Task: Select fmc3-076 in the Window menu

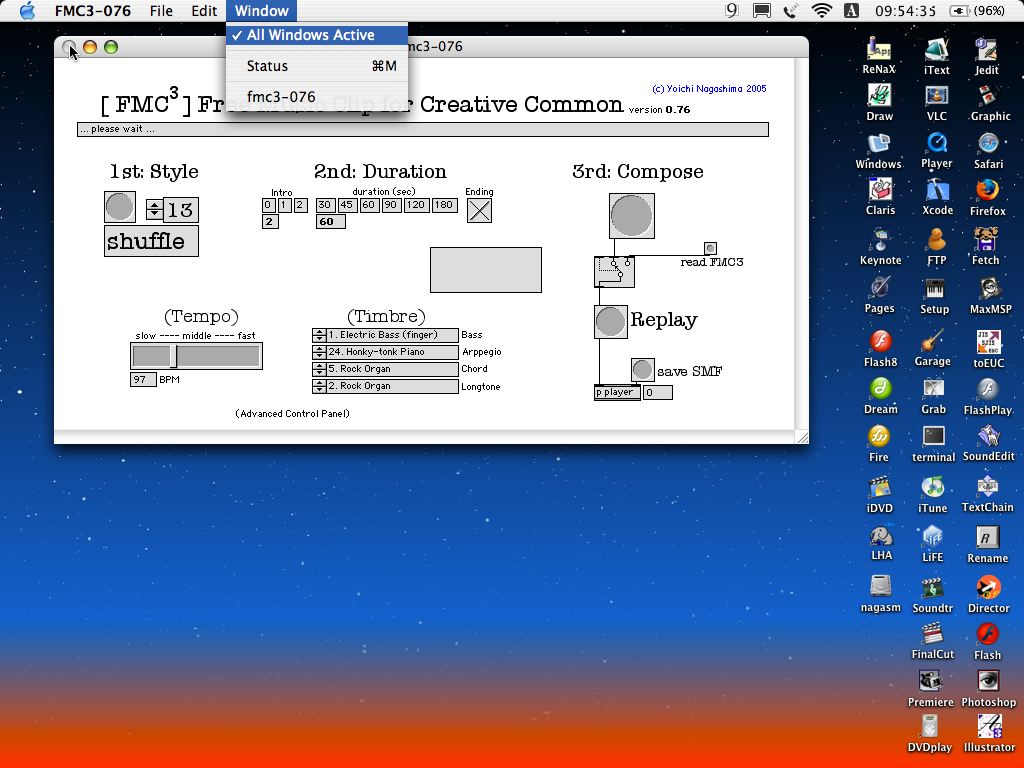Action: point(281,97)
